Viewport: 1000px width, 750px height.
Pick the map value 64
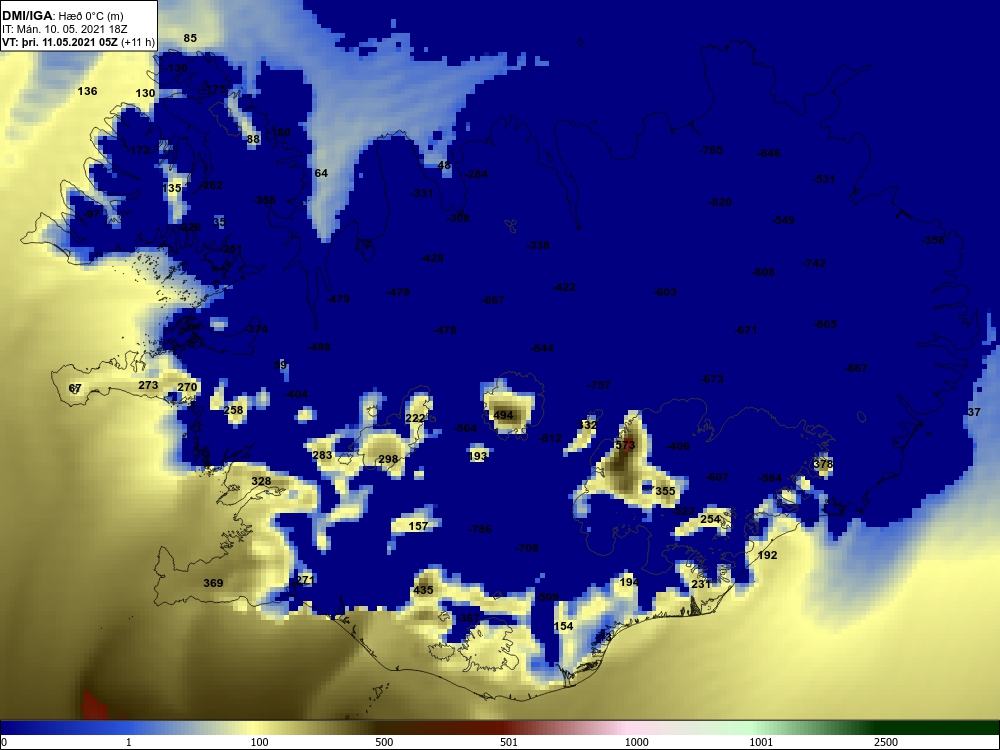[x=321, y=173]
